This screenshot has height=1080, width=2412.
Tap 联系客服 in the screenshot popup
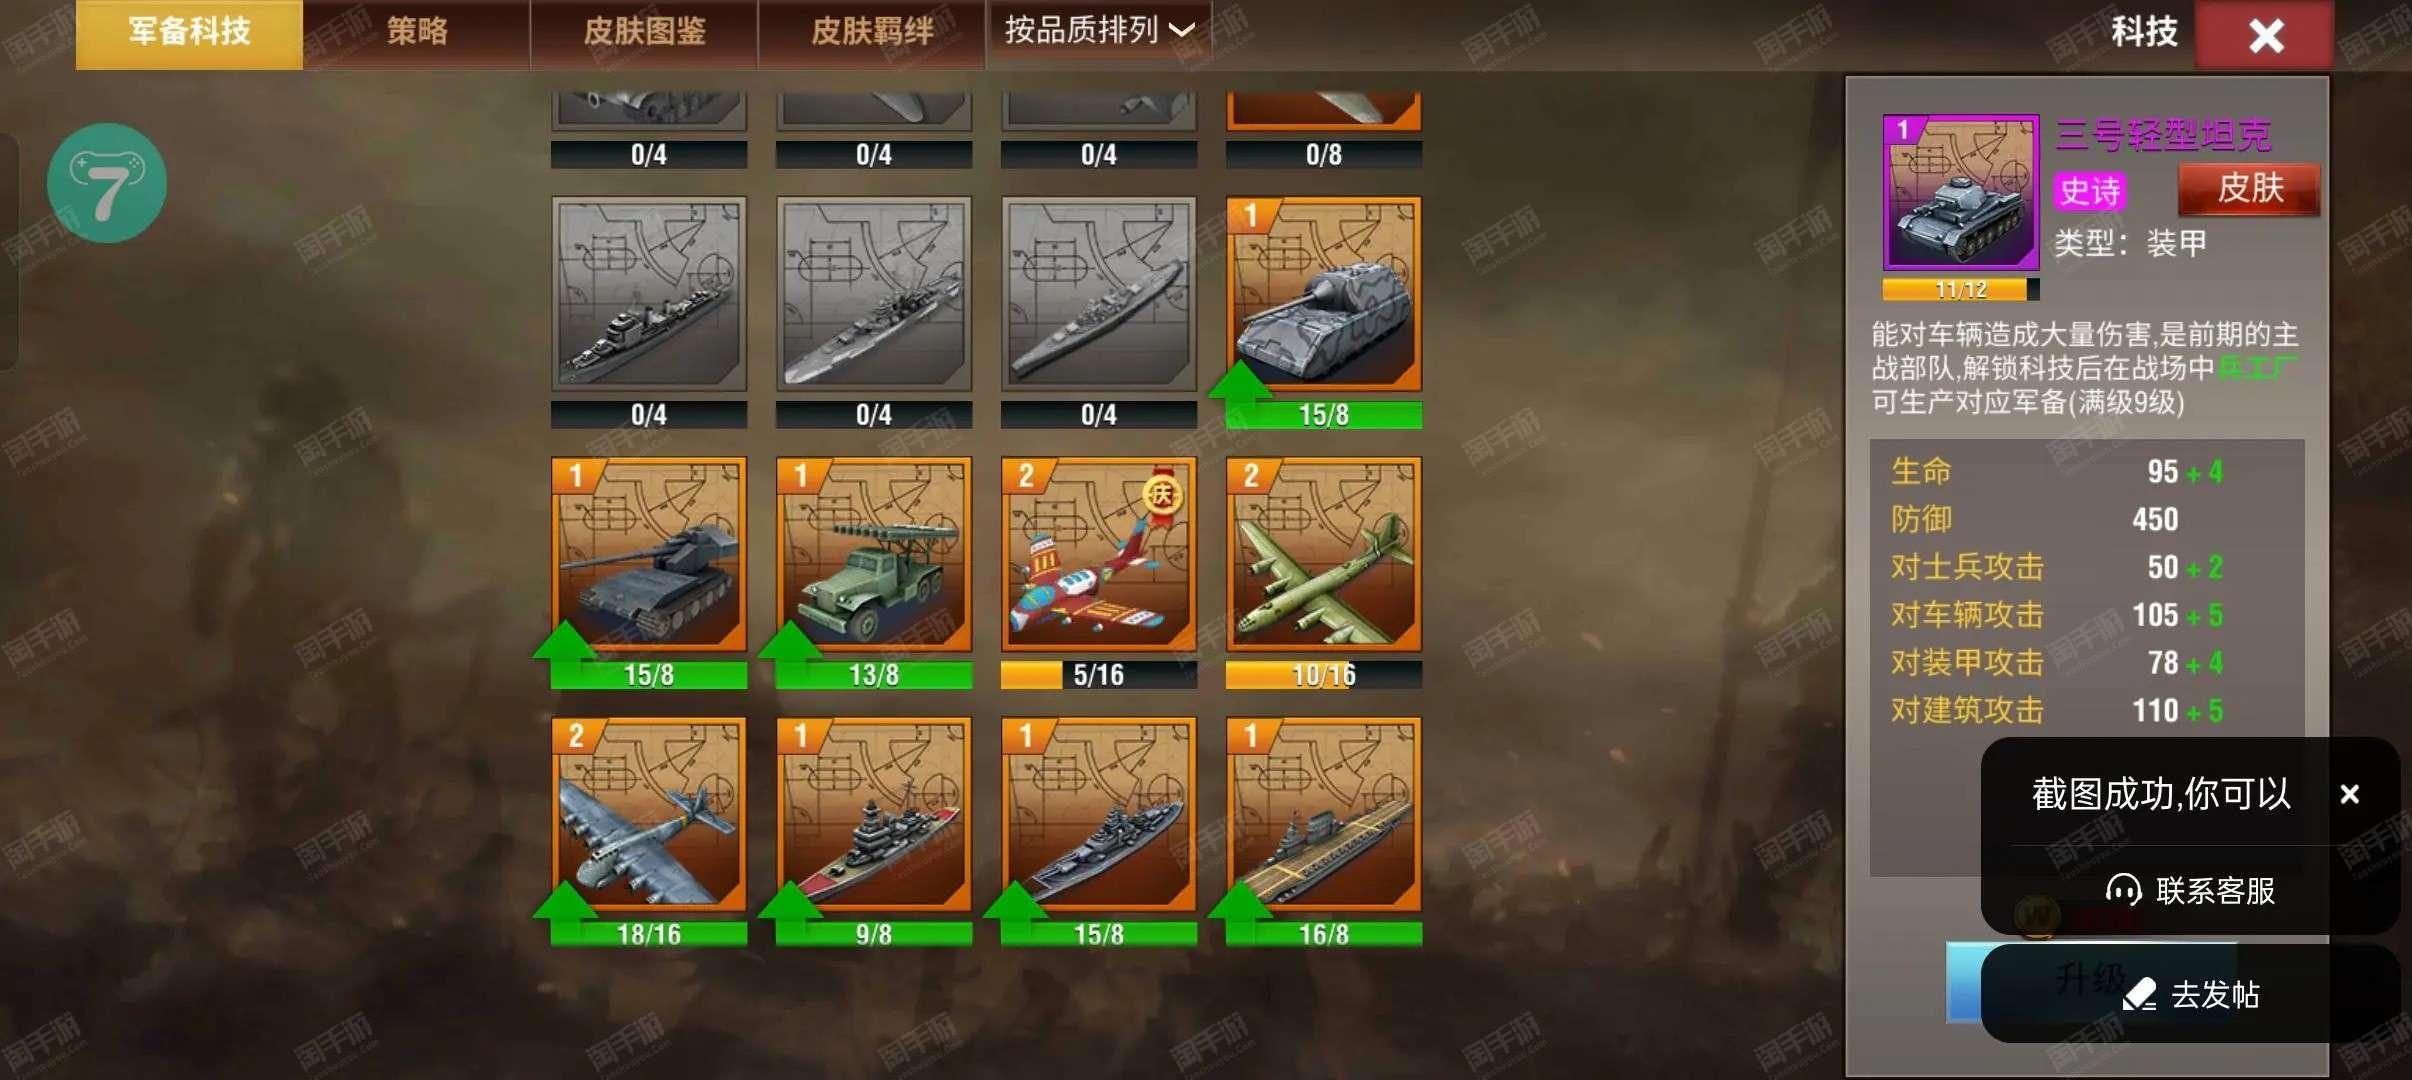click(x=2190, y=890)
